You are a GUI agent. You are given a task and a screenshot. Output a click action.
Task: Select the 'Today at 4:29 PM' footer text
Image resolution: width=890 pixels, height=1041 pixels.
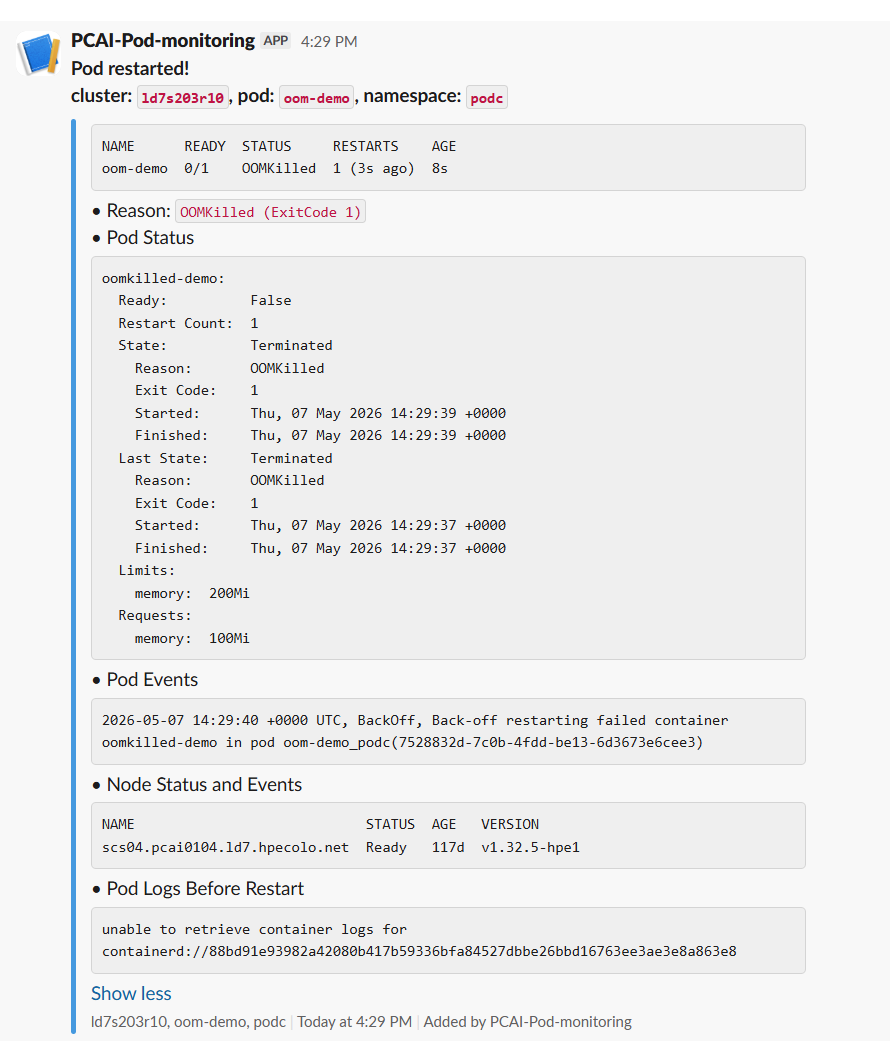click(354, 1022)
